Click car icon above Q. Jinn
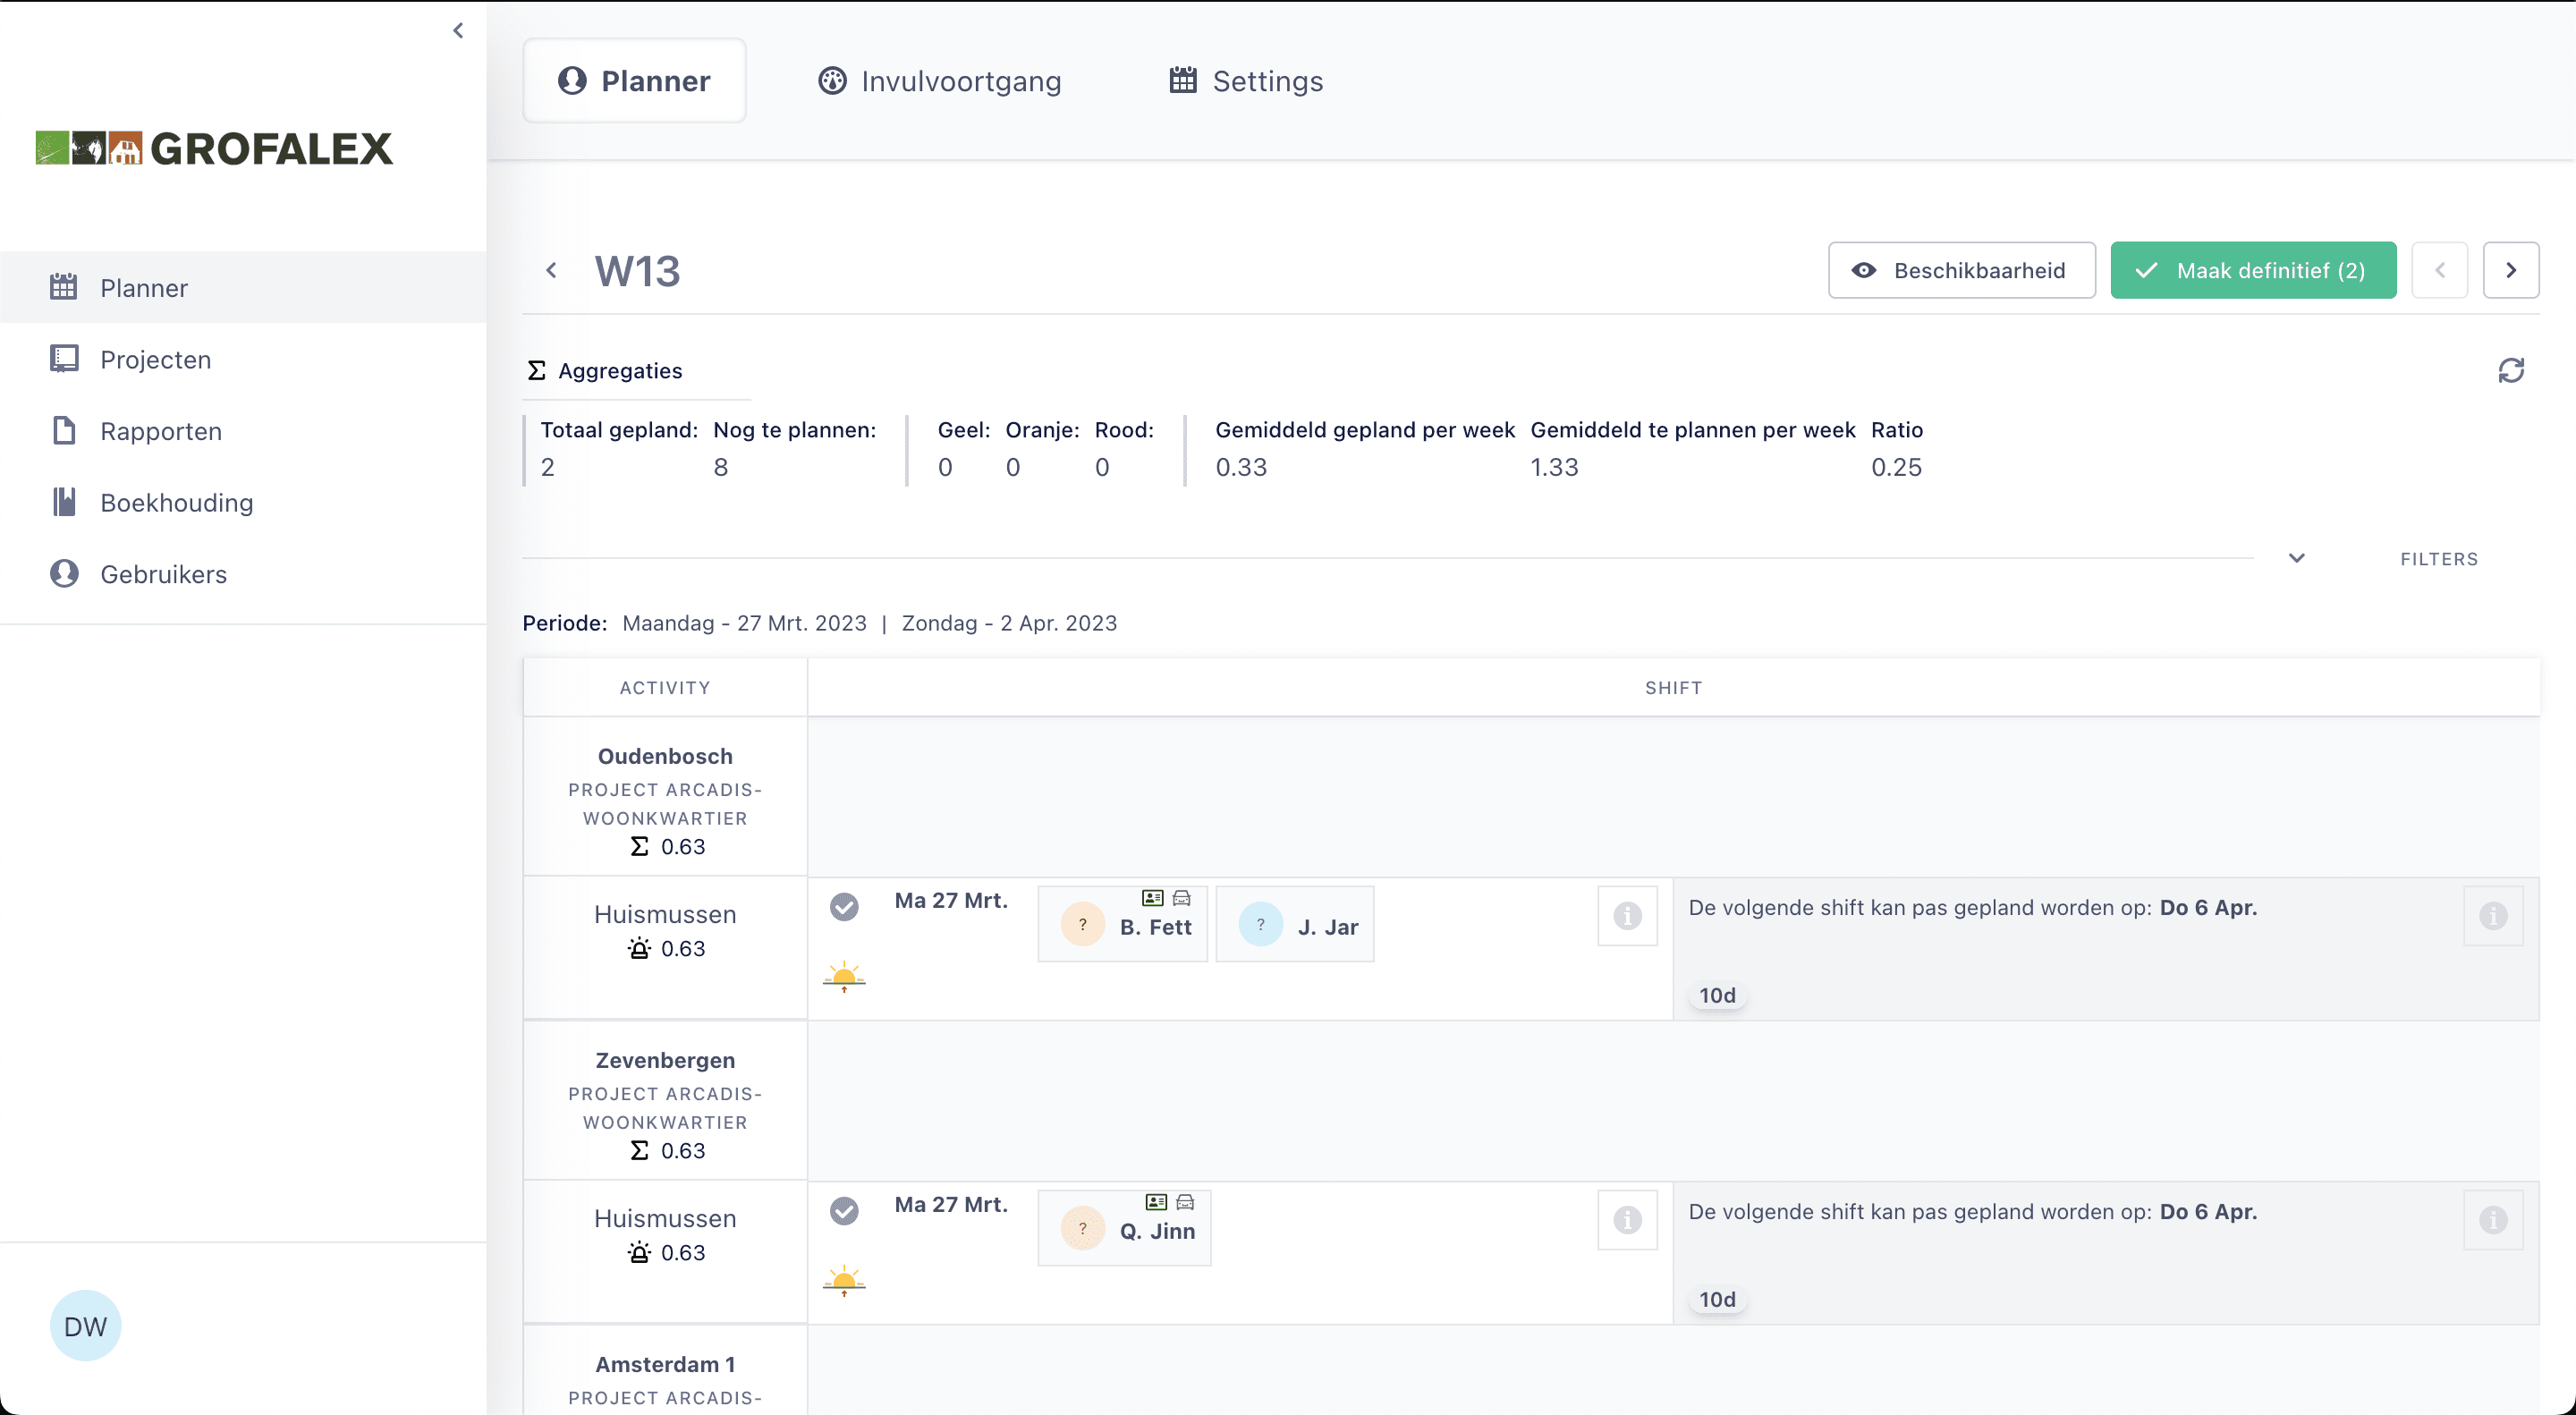 click(x=1185, y=1202)
